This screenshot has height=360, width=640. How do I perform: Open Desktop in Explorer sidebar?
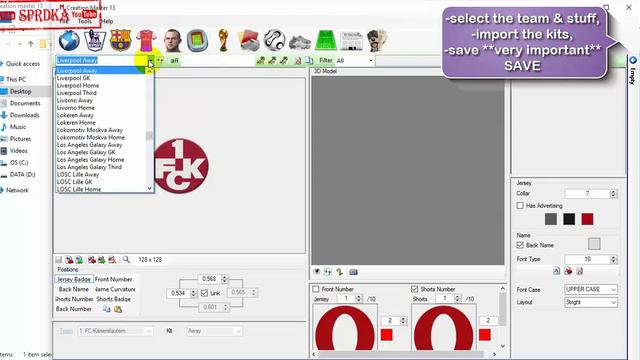[x=20, y=91]
